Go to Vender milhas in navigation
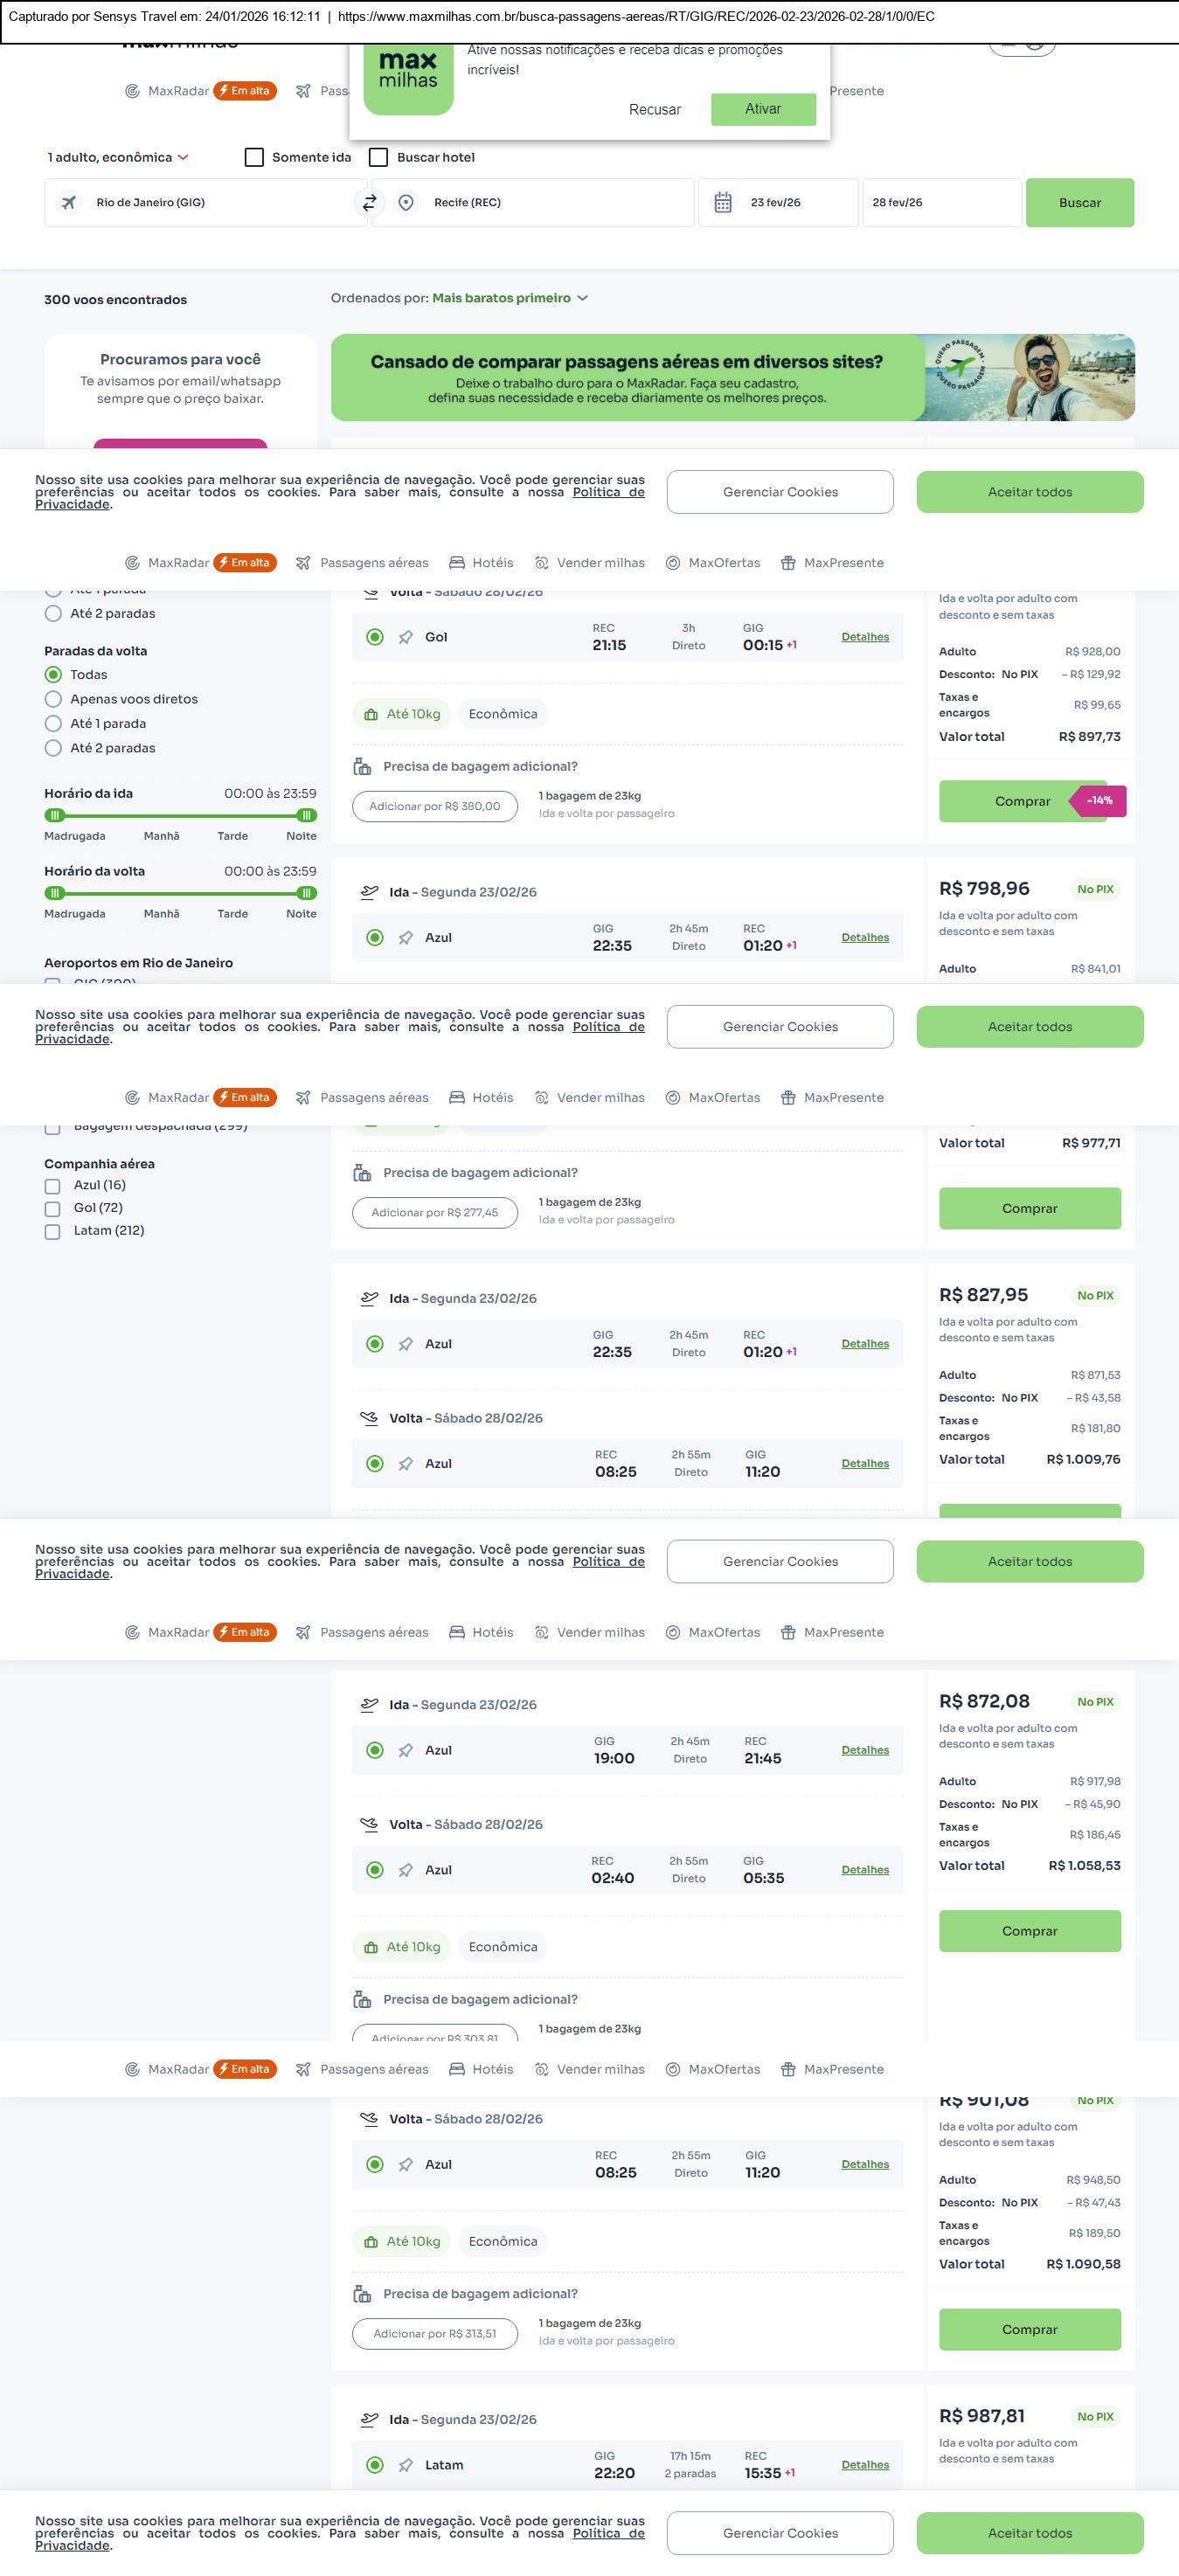 tap(590, 563)
